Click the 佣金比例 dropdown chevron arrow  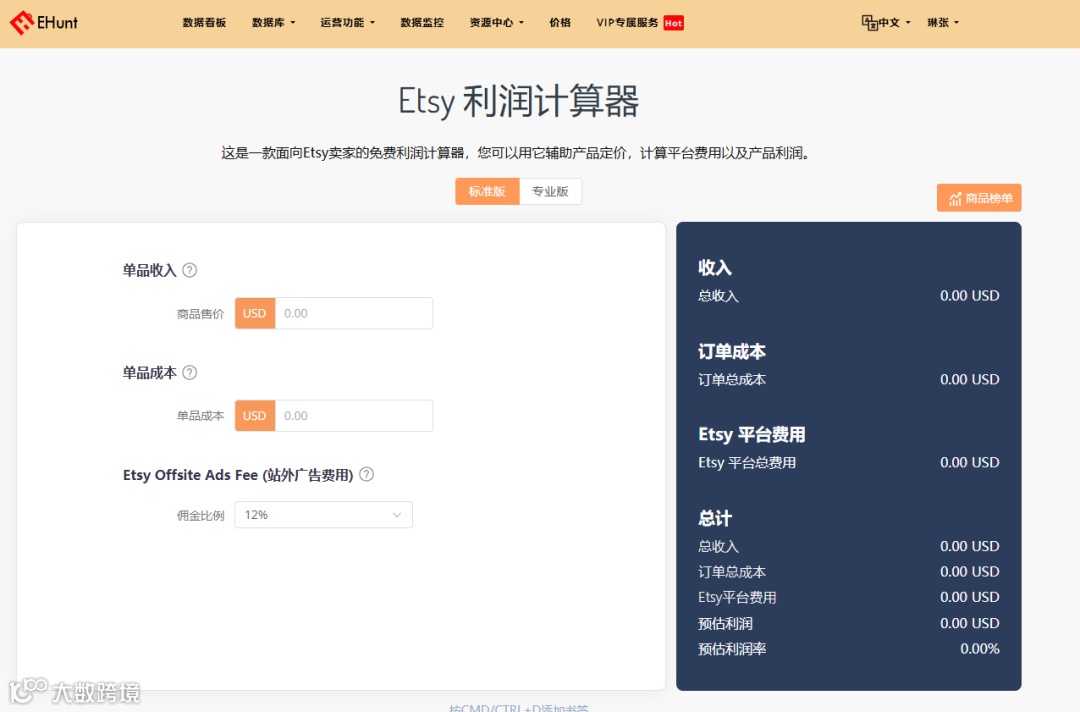[397, 515]
